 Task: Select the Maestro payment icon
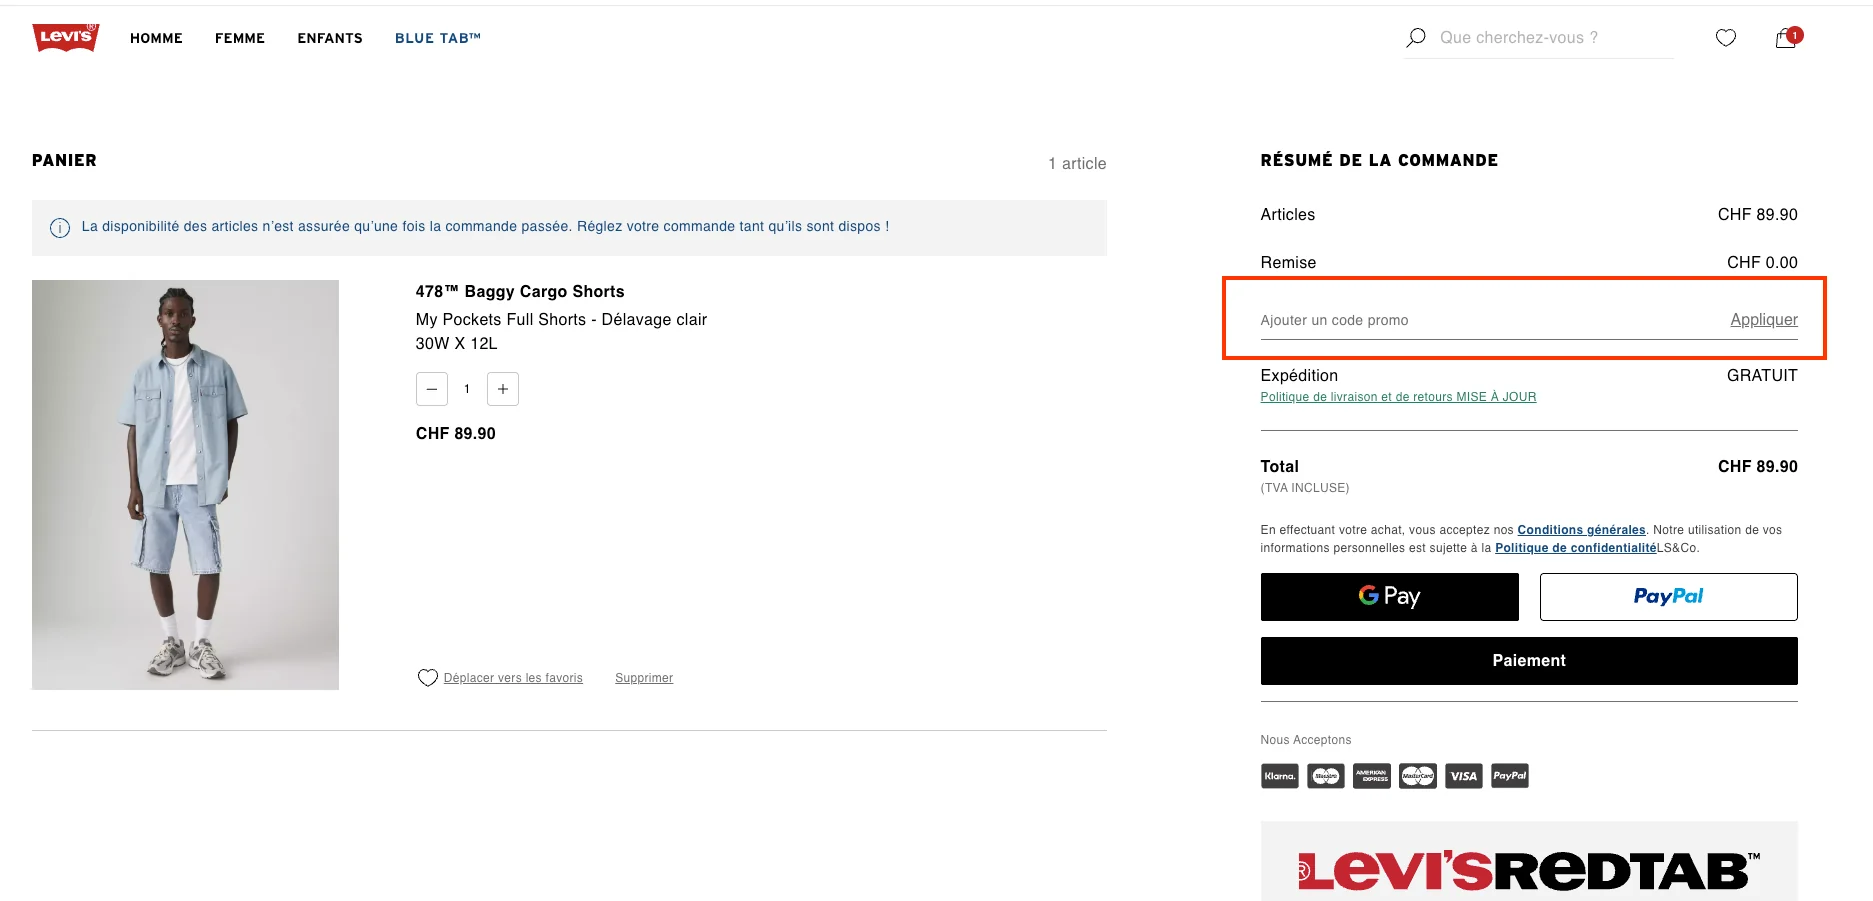point(1326,776)
